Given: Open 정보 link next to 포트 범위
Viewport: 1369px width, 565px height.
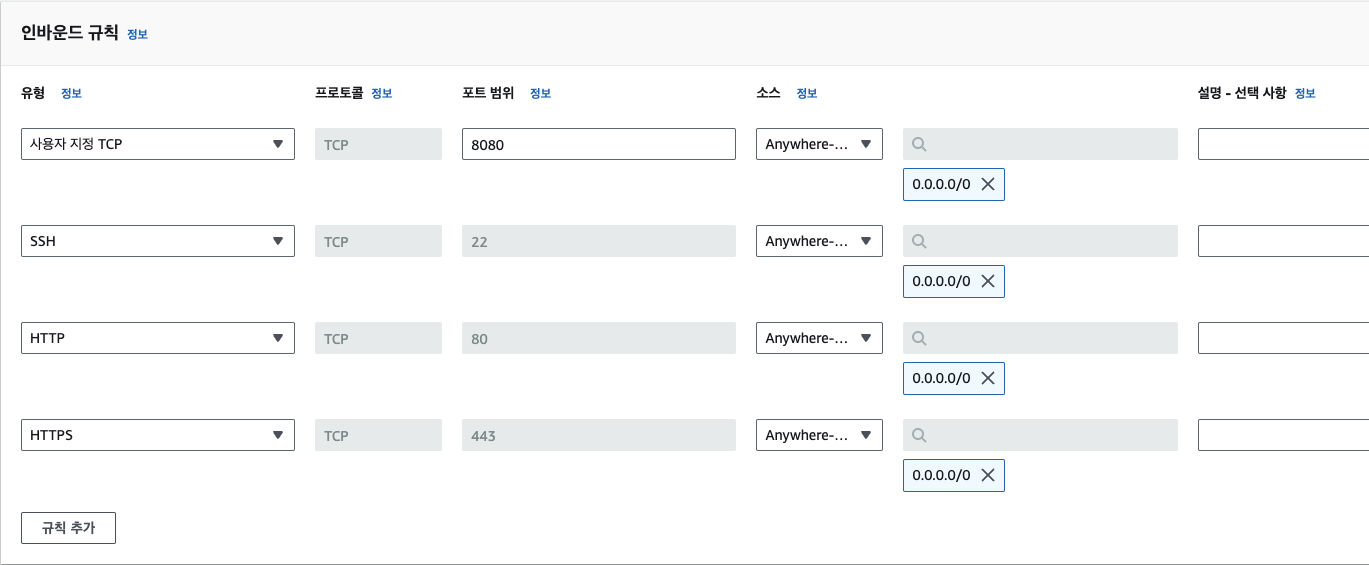Looking at the screenshot, I should (x=540, y=93).
